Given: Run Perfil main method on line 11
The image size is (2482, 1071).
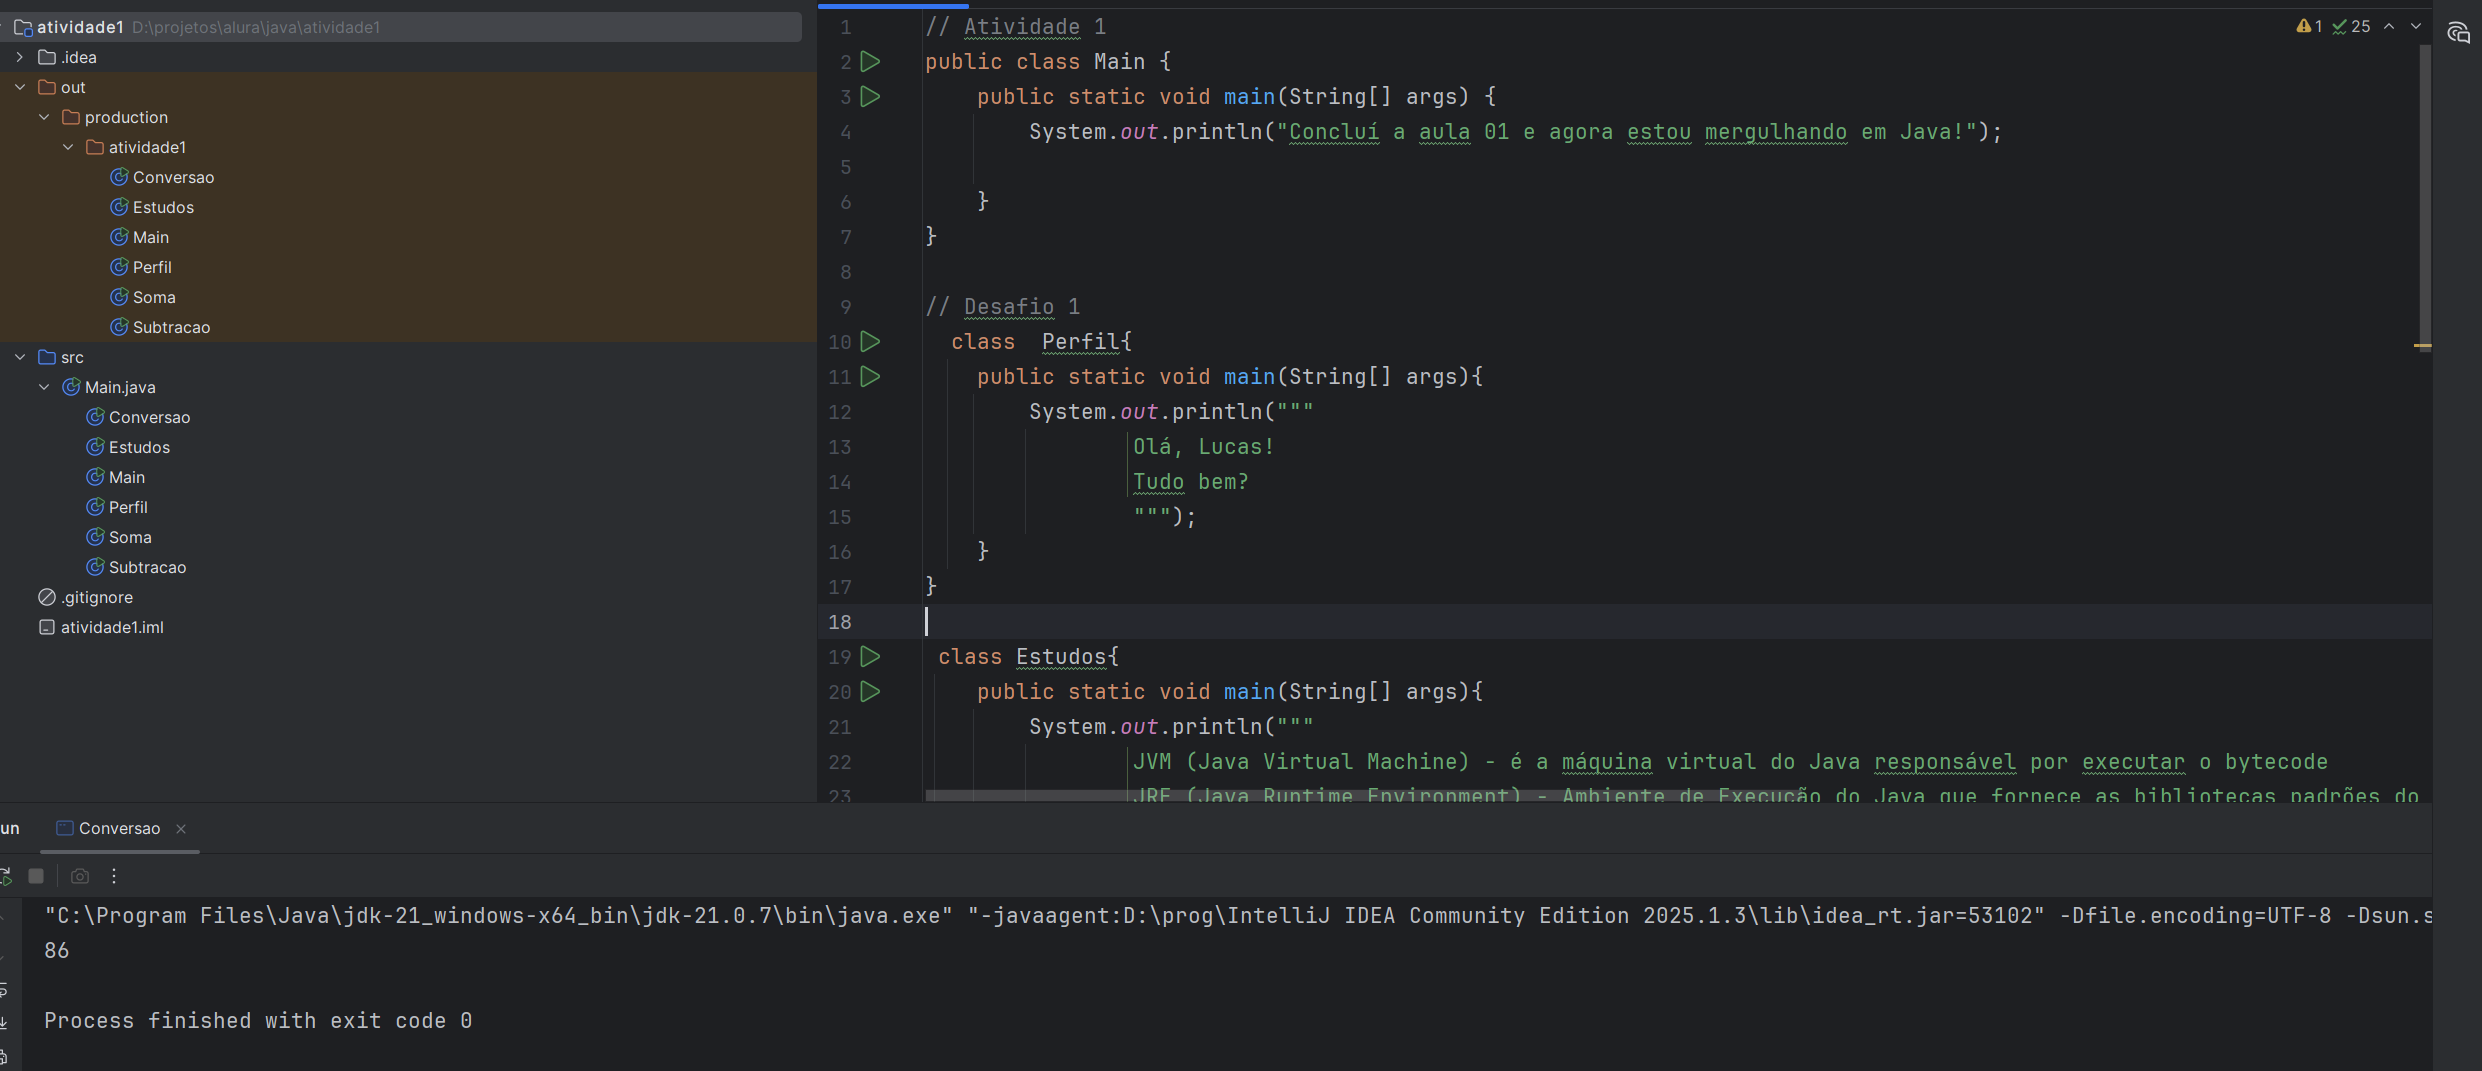Looking at the screenshot, I should (x=870, y=377).
